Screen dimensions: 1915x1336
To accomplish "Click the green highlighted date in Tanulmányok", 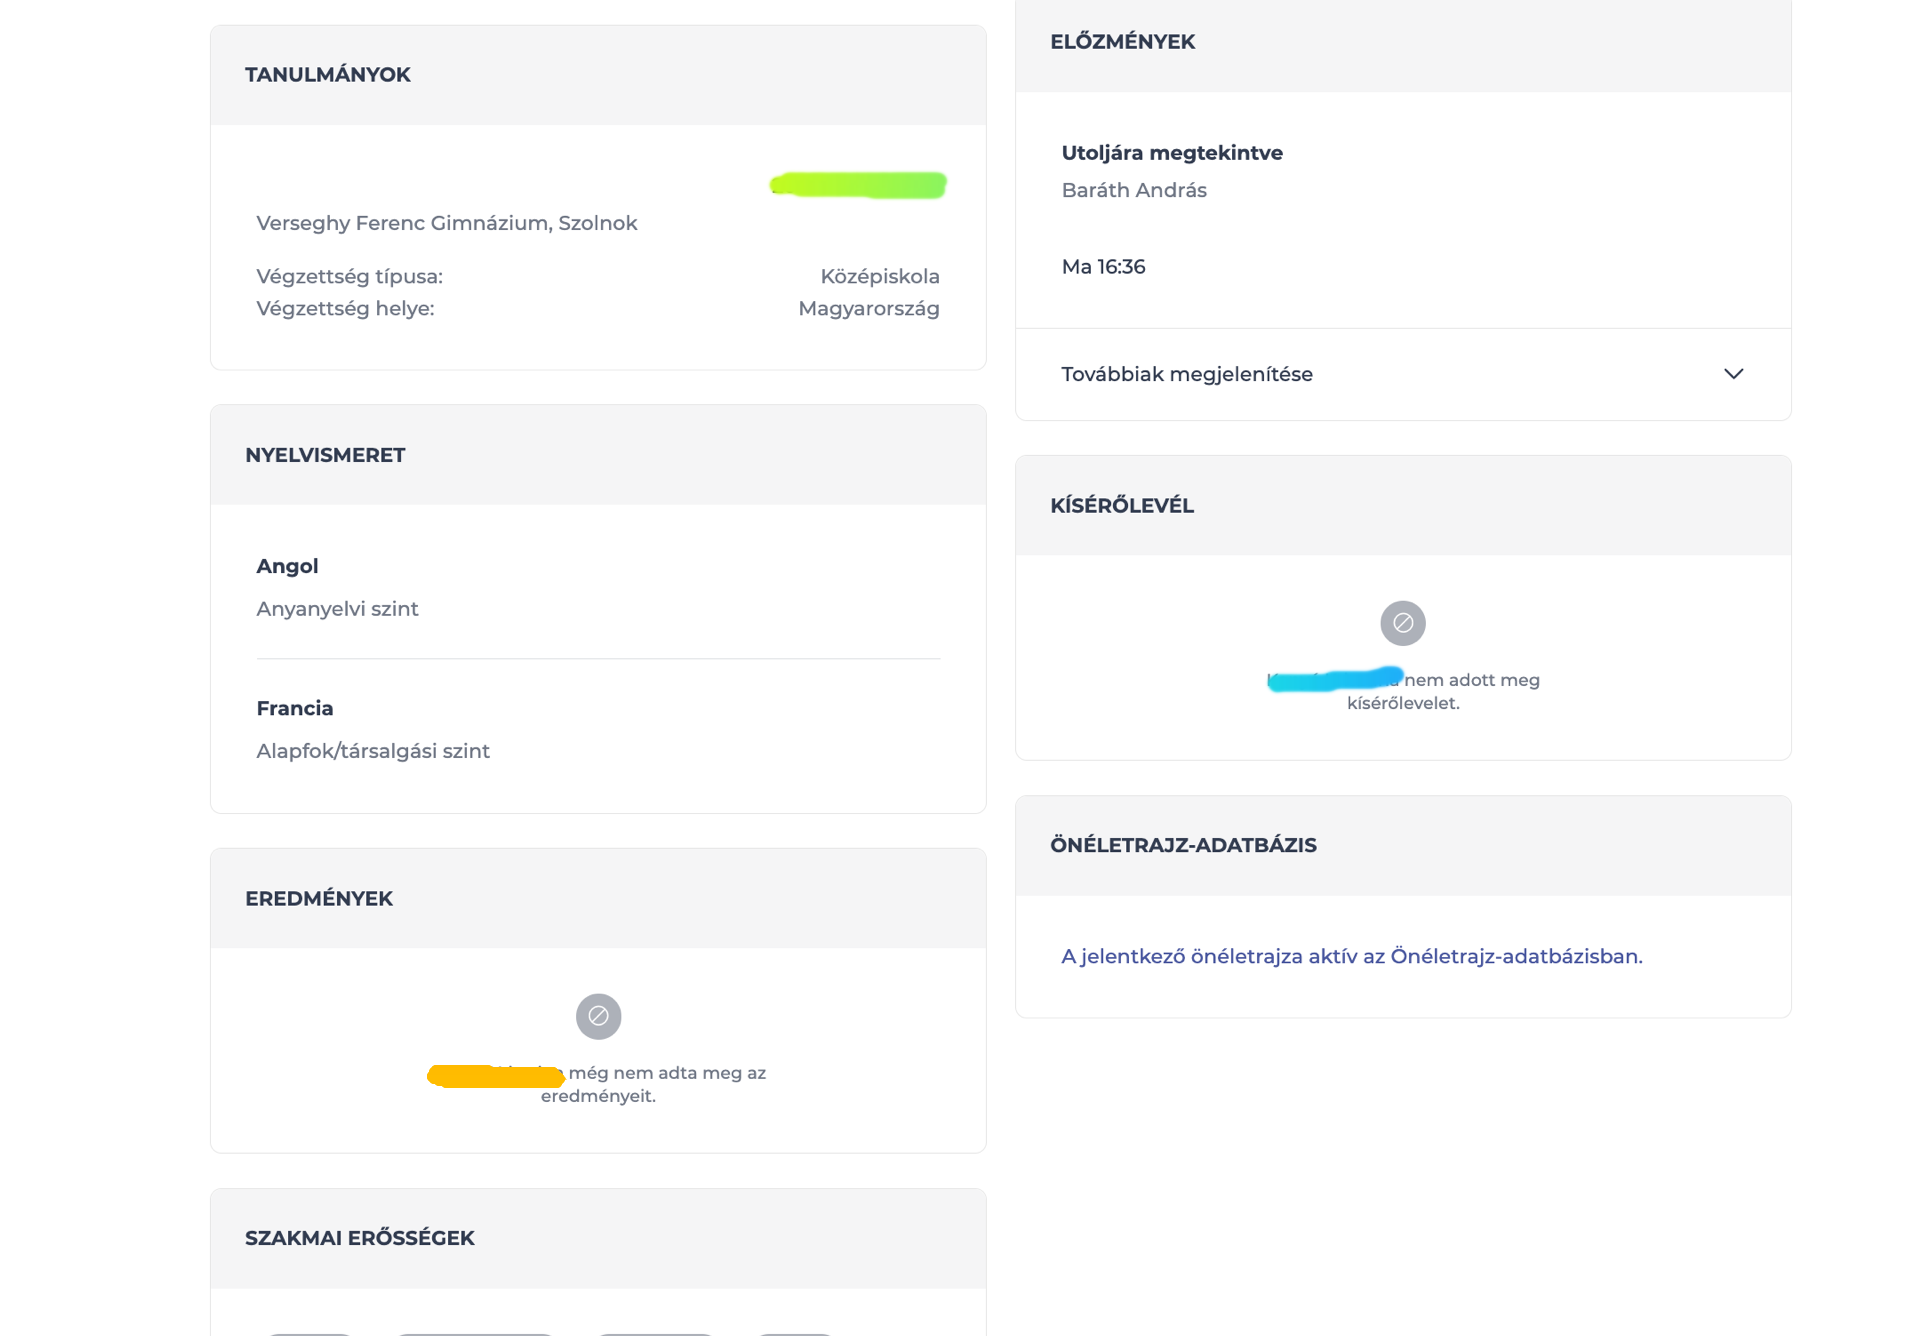I will click(x=858, y=185).
